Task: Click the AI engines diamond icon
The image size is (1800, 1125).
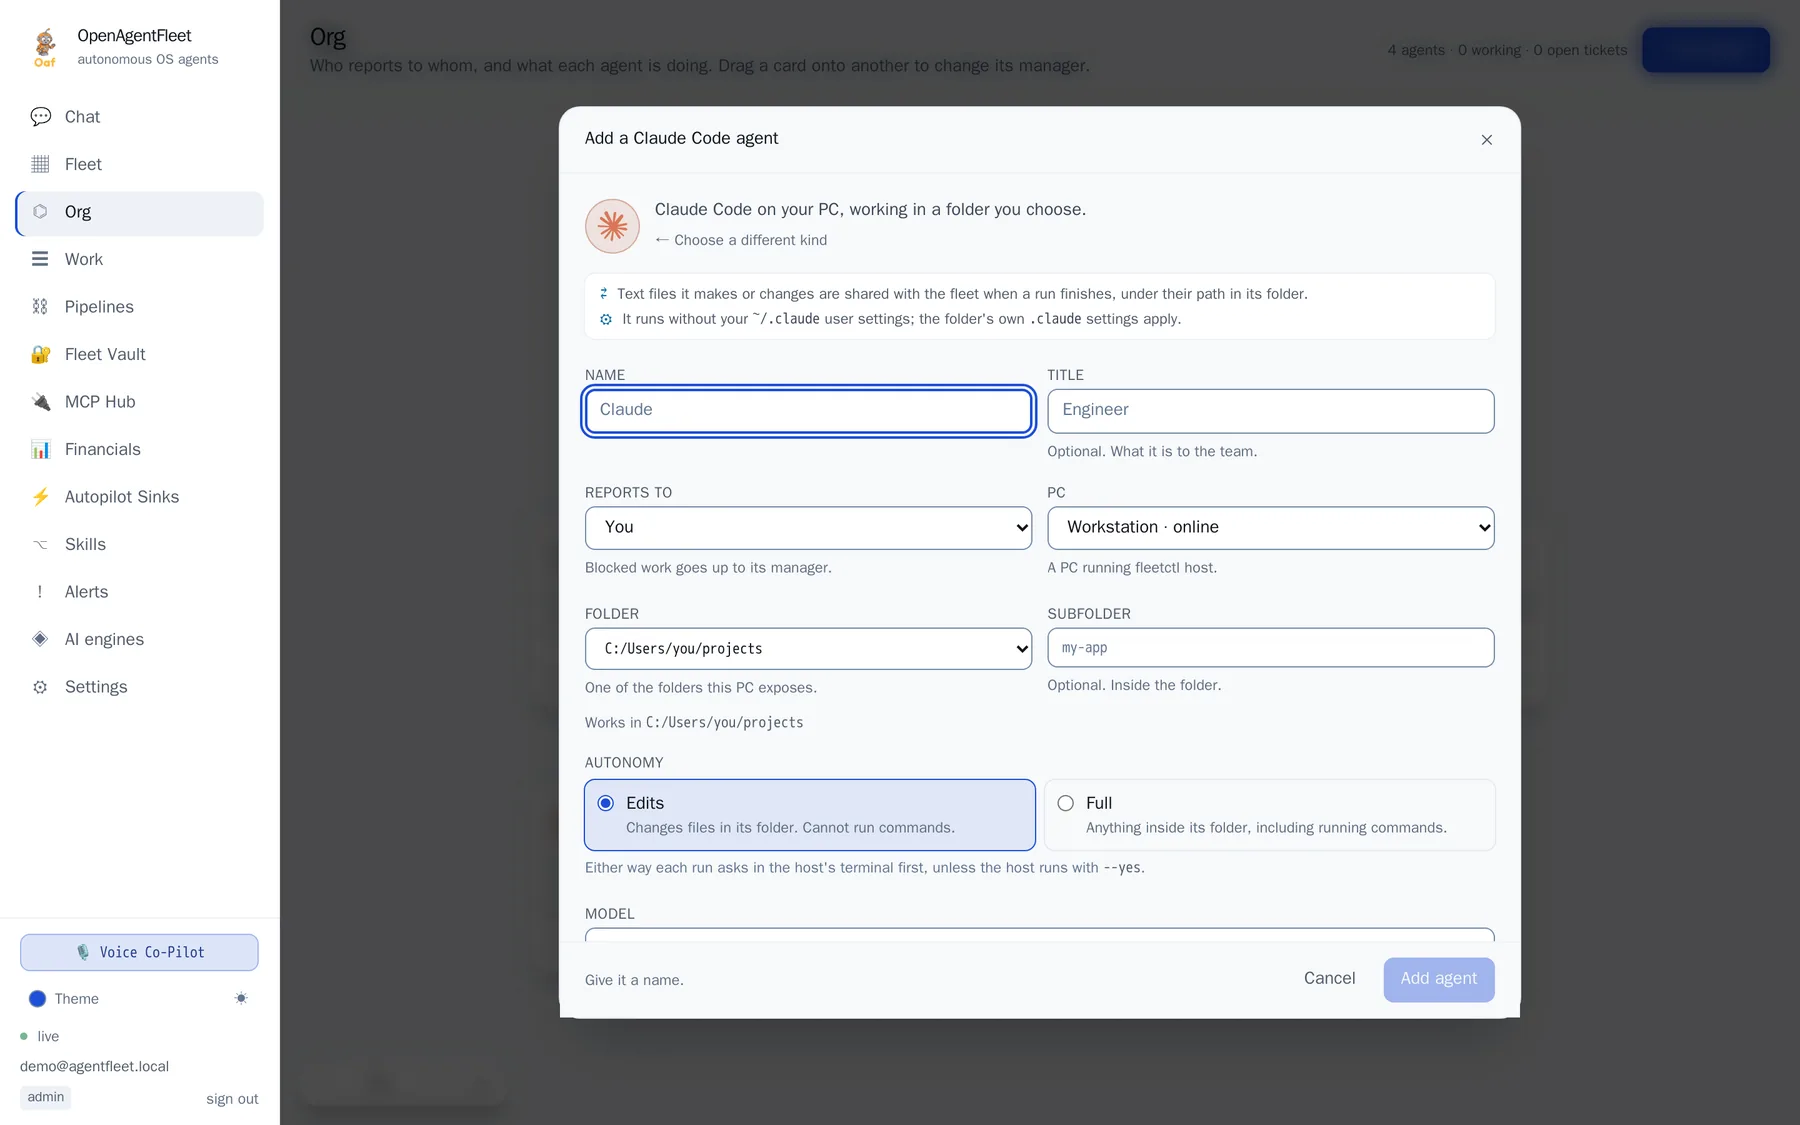Action: coord(40,639)
